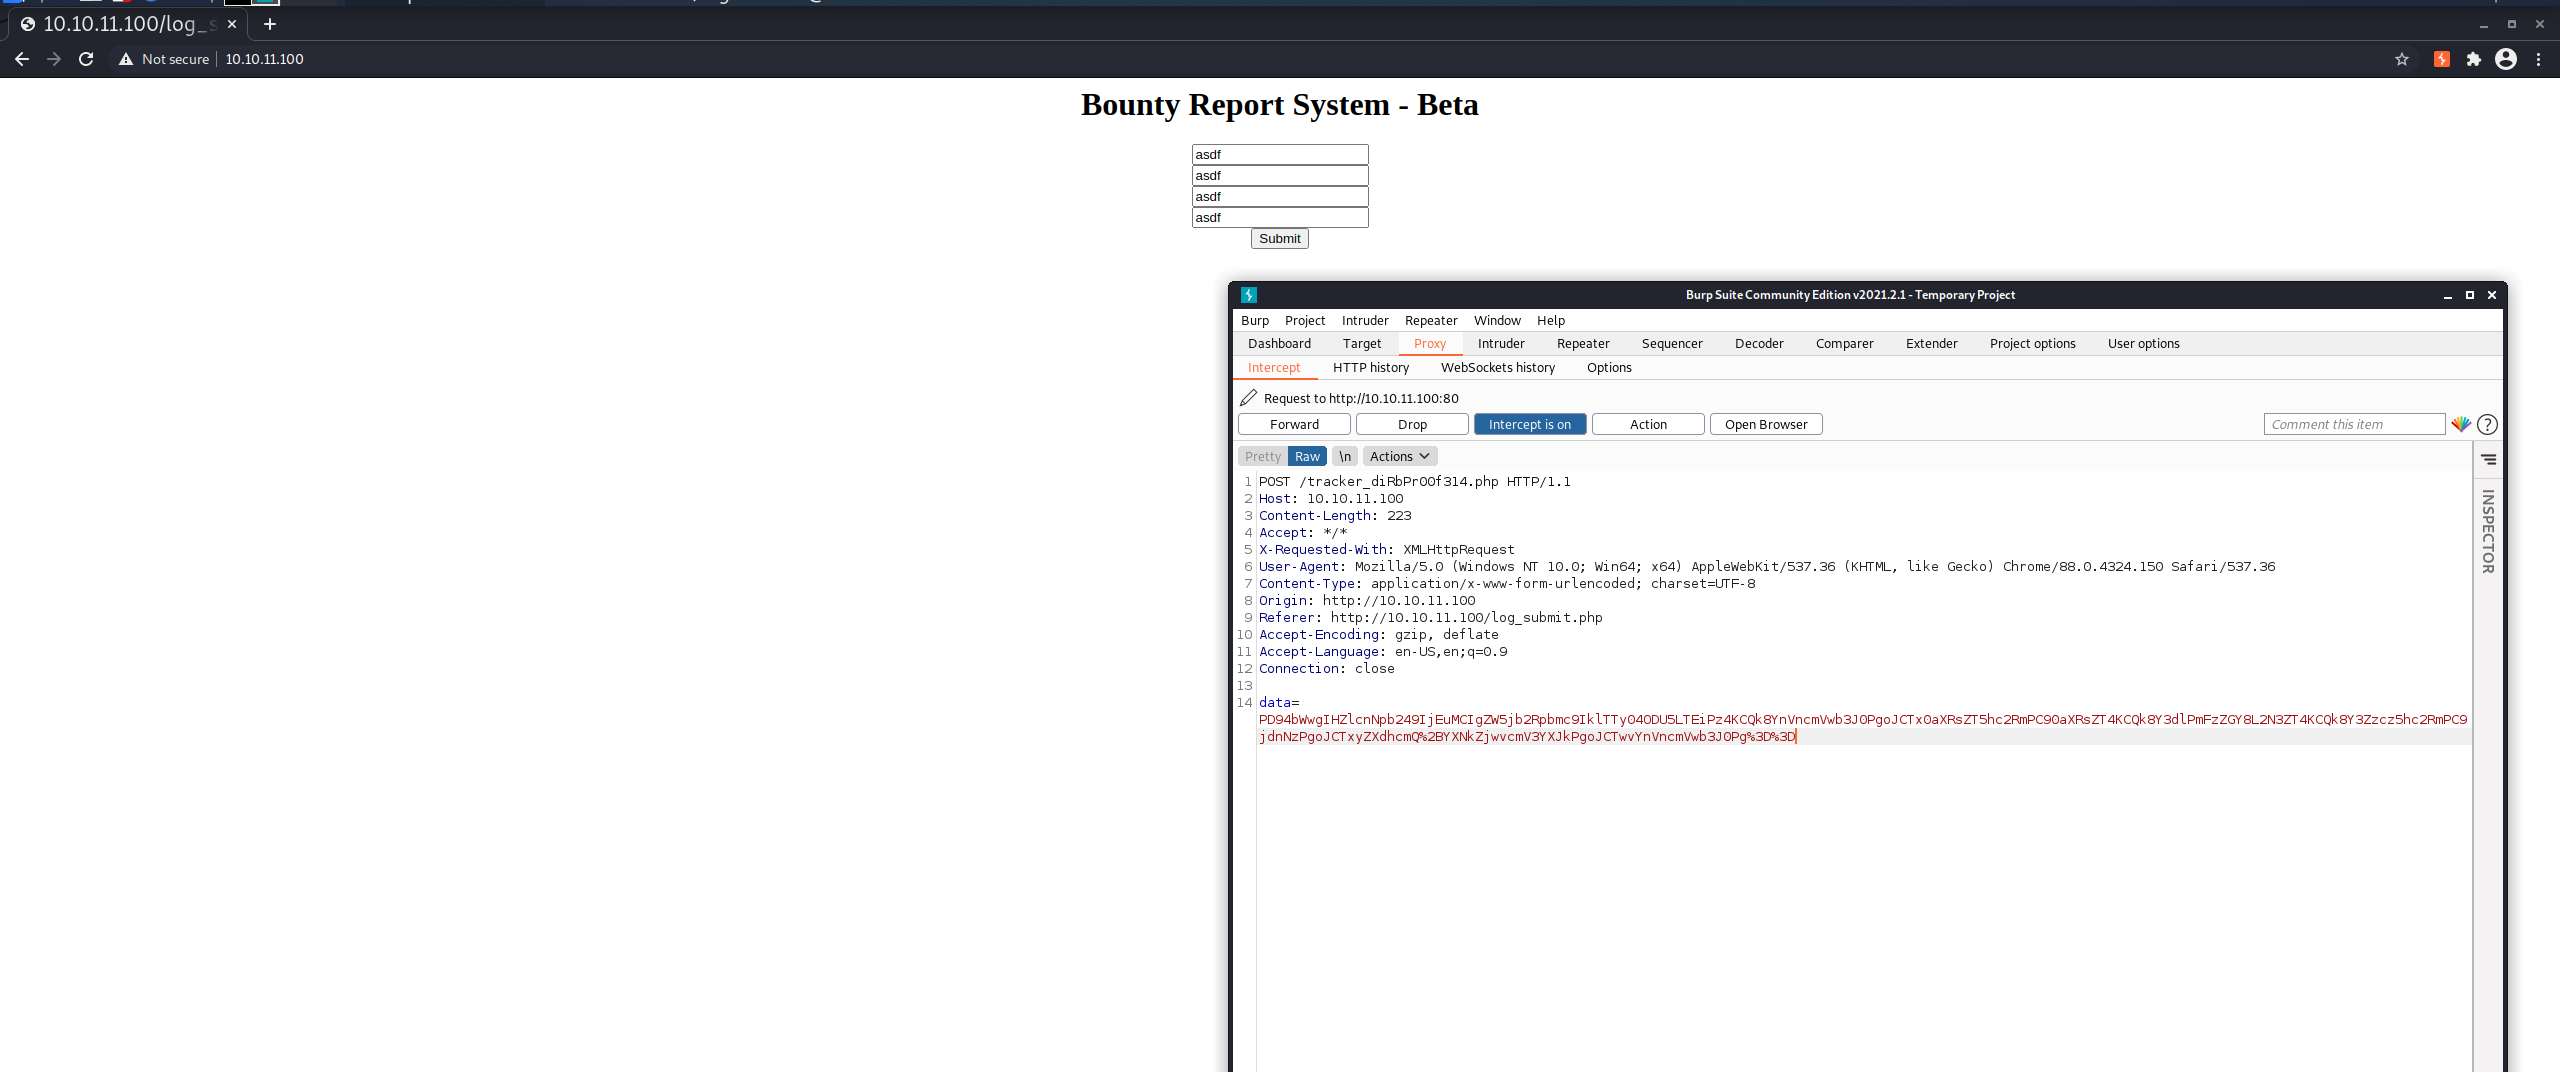Image resolution: width=2560 pixels, height=1072 pixels.
Task: Expand the INSPECTOR side panel
Action: coord(2488,531)
